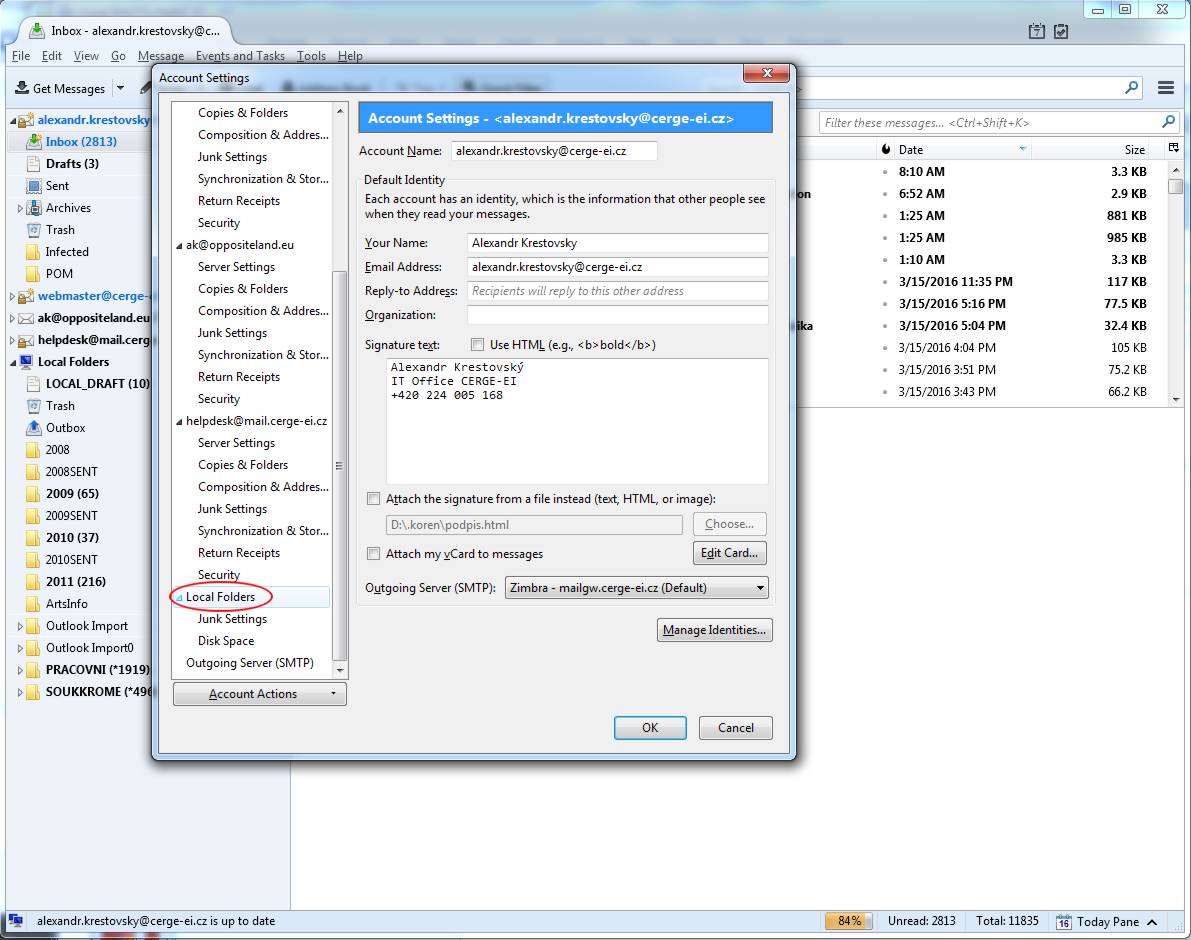
Task: Select the Inbox folder icon
Action: coord(34,142)
